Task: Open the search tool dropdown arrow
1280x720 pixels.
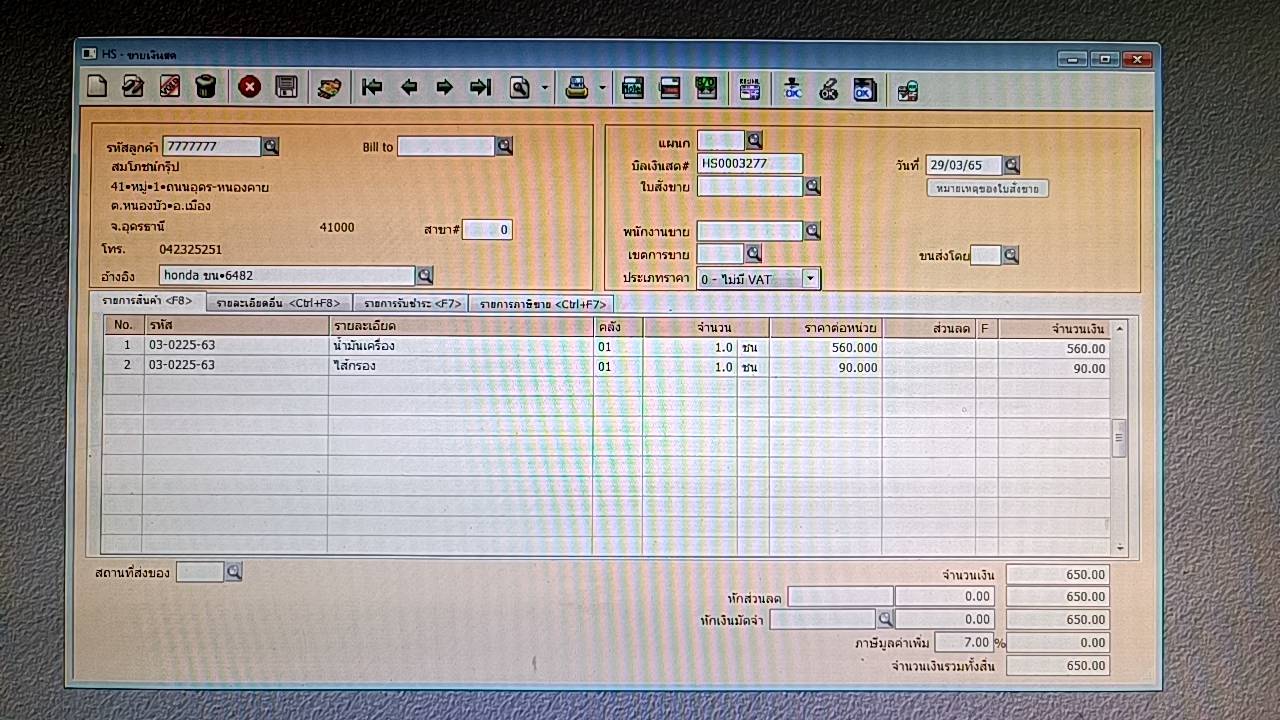Action: [545, 88]
